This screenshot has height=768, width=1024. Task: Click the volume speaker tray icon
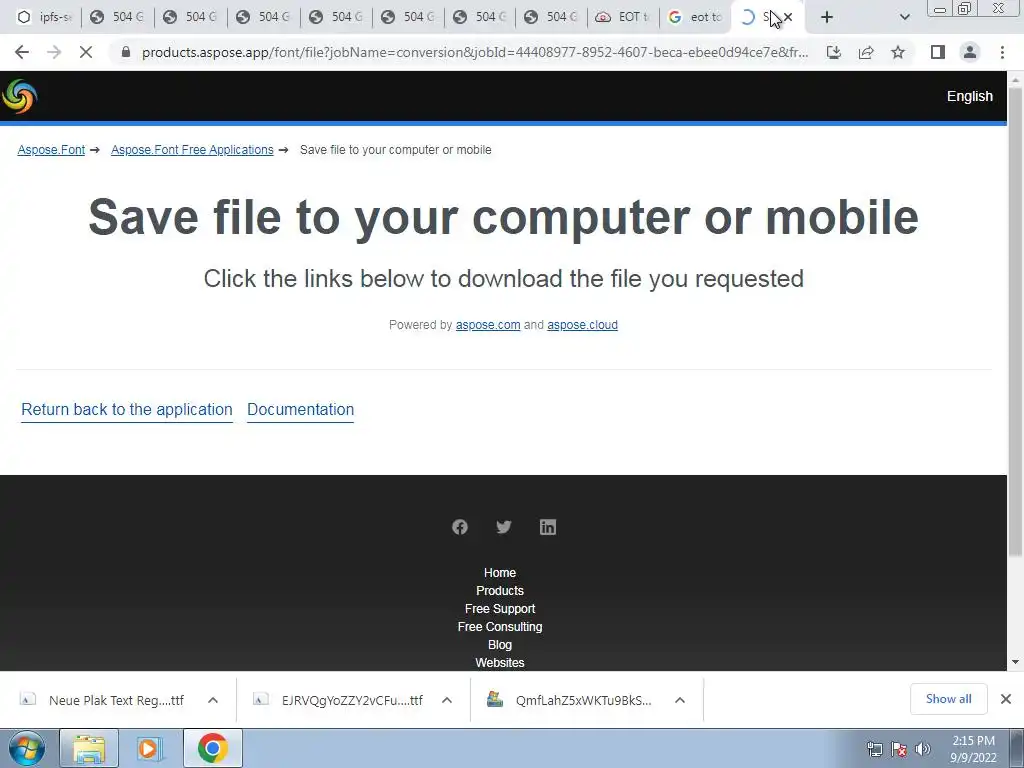click(x=923, y=748)
